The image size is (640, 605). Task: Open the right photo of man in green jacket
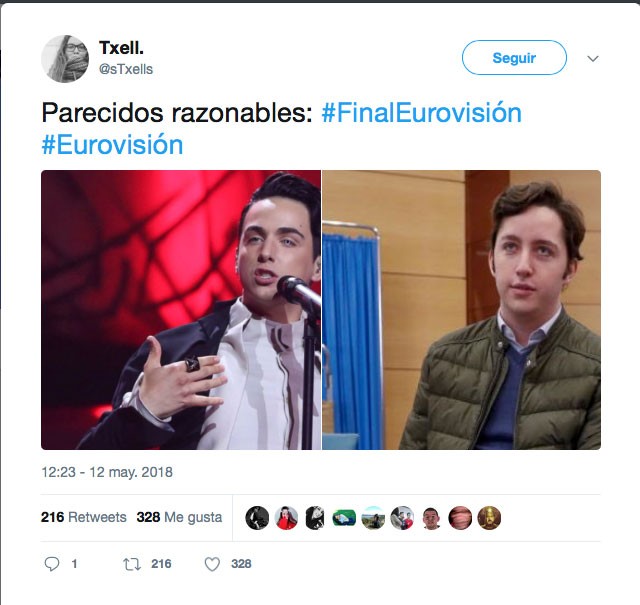[x=462, y=310]
